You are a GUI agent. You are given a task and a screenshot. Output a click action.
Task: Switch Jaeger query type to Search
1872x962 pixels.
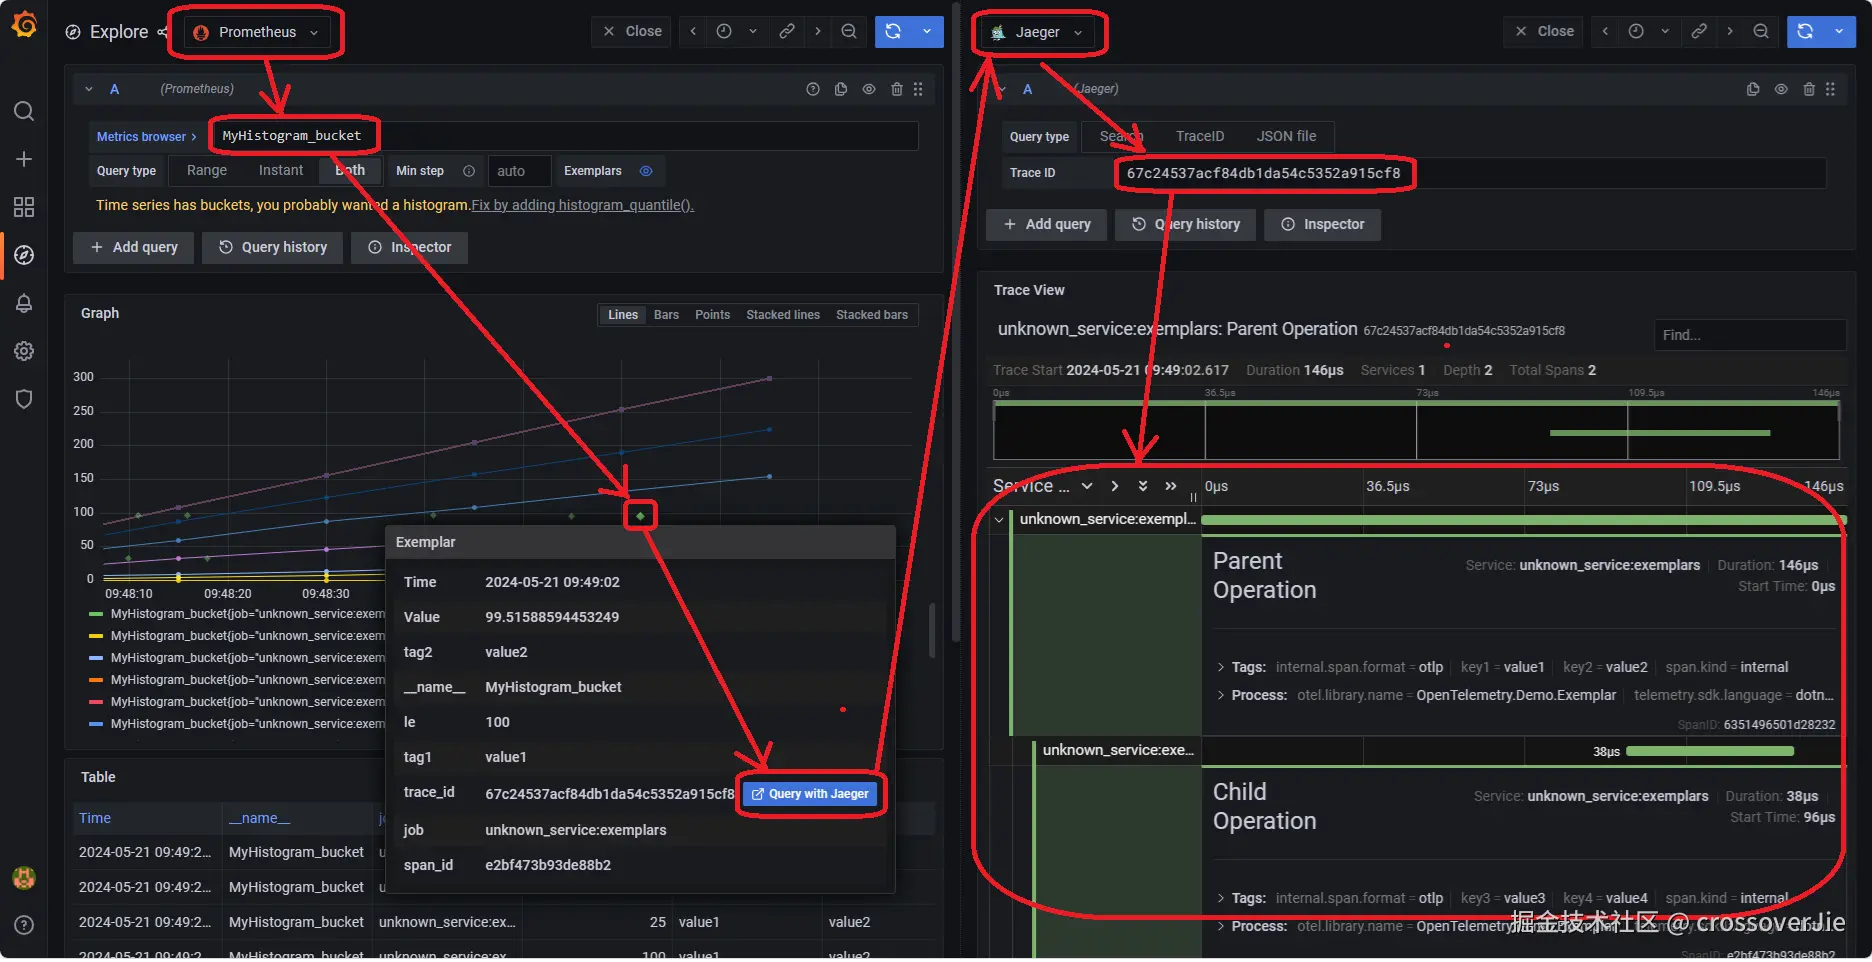[x=1121, y=136]
